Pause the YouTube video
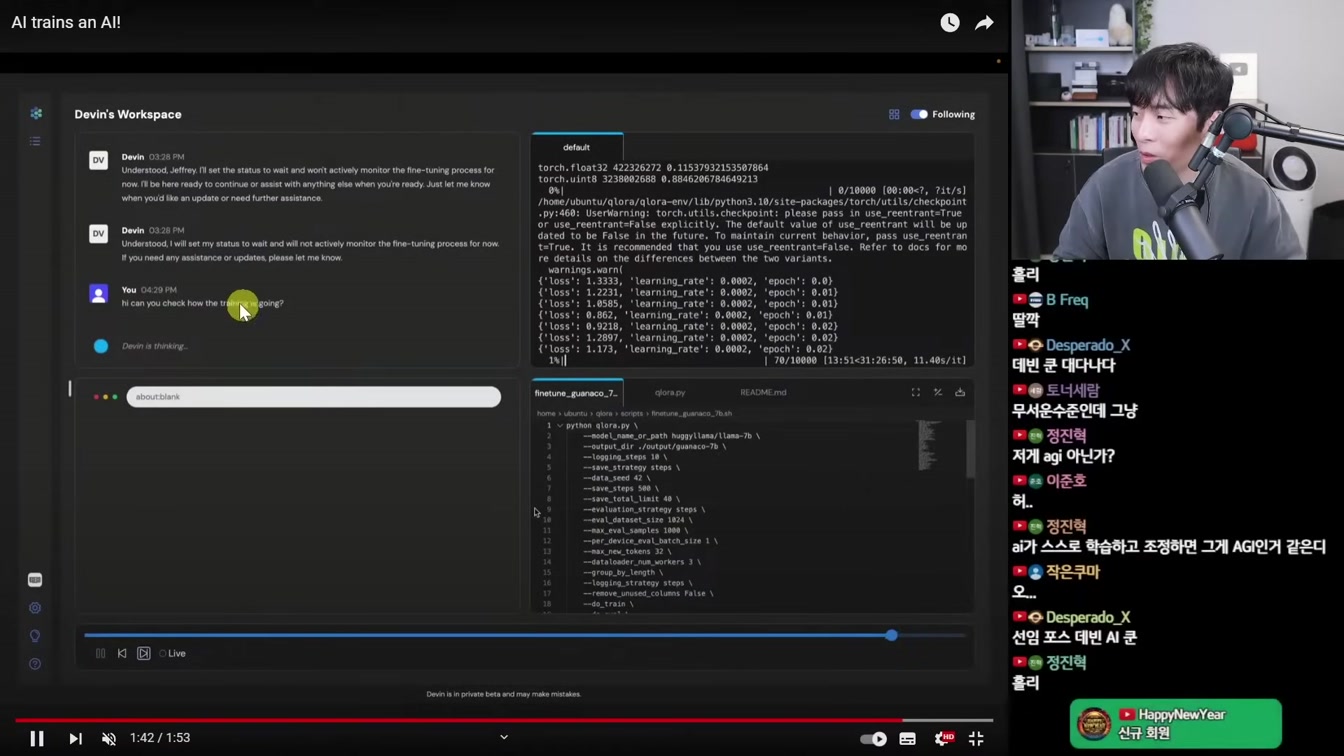 (x=37, y=739)
